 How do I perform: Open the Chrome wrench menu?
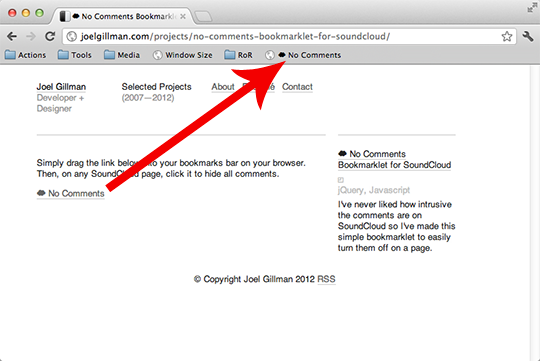click(528, 36)
